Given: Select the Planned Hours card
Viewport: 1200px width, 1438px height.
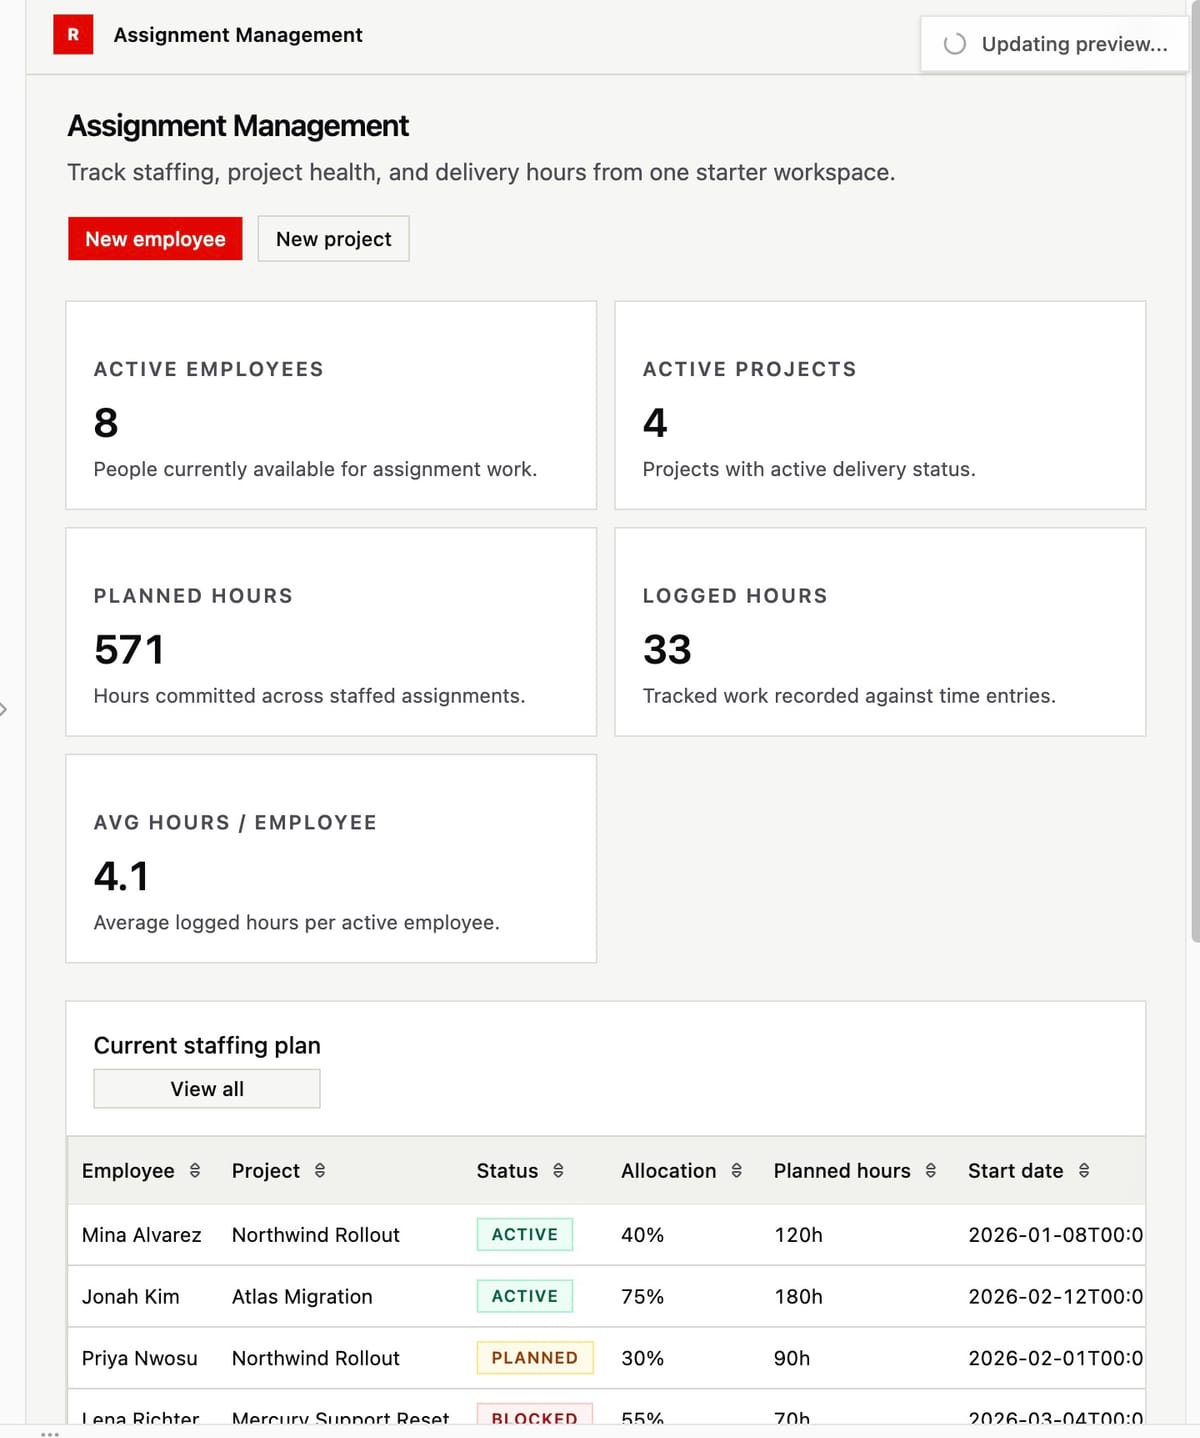Looking at the screenshot, I should tap(331, 632).
